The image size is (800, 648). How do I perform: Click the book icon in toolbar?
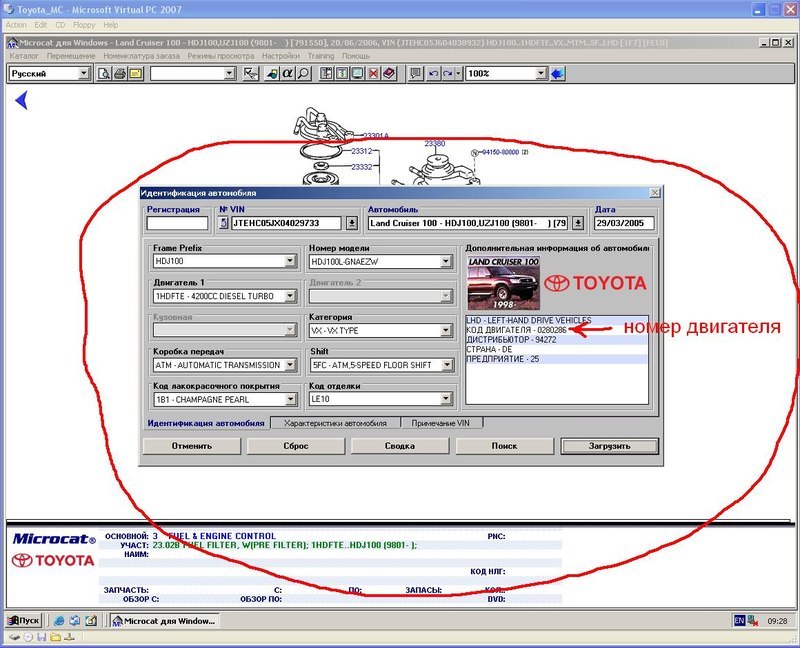pyautogui.click(x=389, y=74)
